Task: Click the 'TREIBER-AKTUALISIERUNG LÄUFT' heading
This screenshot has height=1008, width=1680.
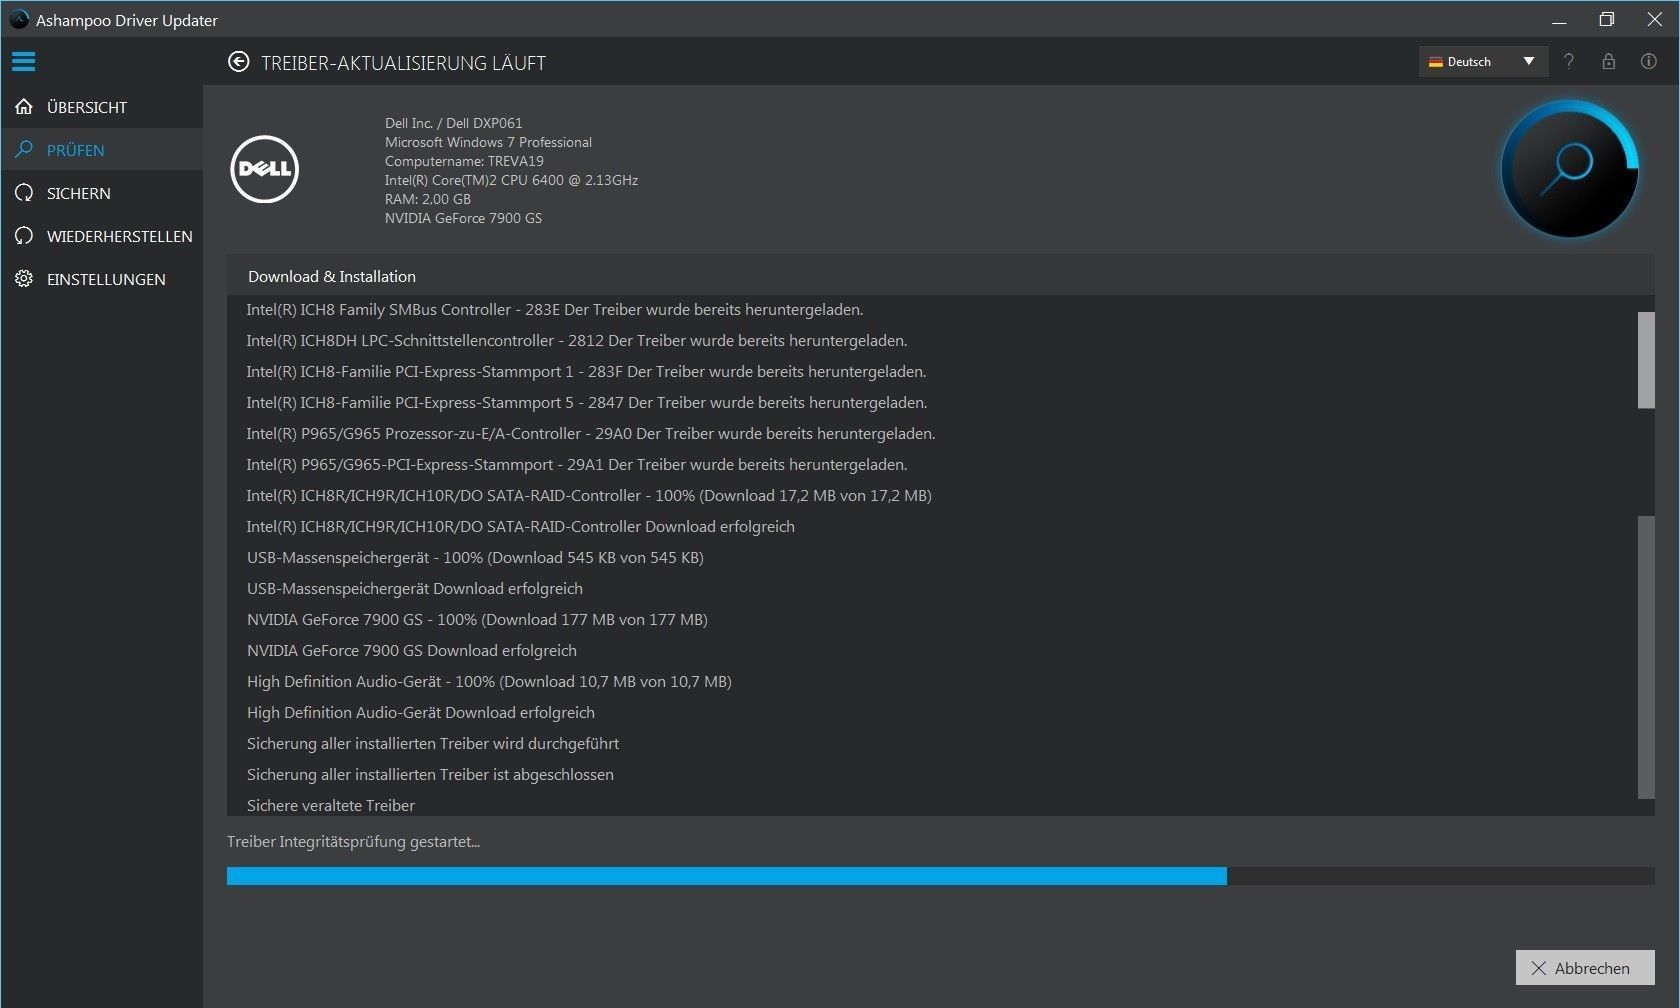Action: coord(404,63)
